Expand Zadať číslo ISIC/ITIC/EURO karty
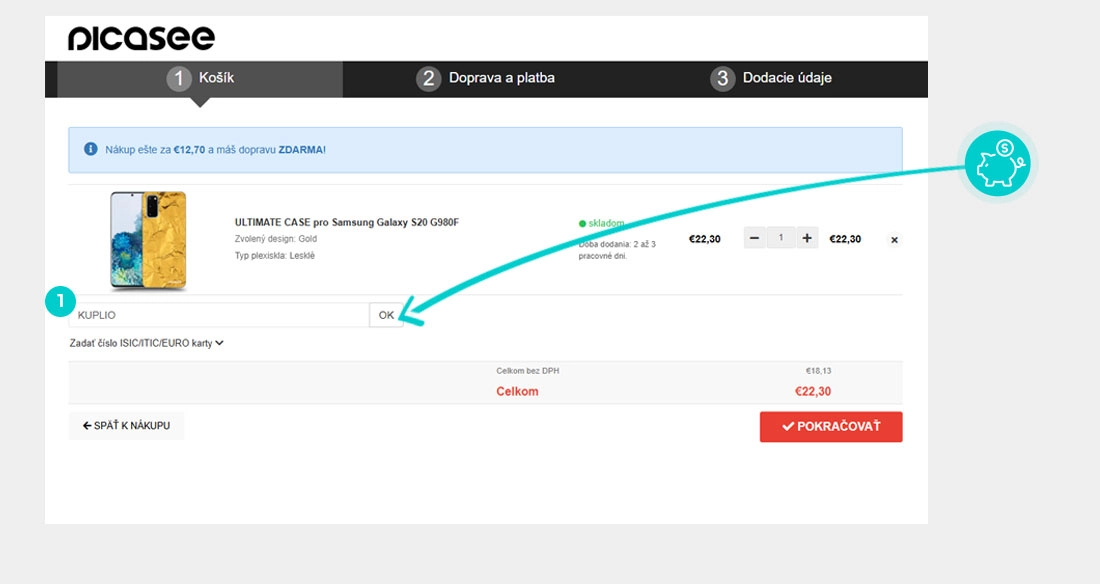 [146, 343]
